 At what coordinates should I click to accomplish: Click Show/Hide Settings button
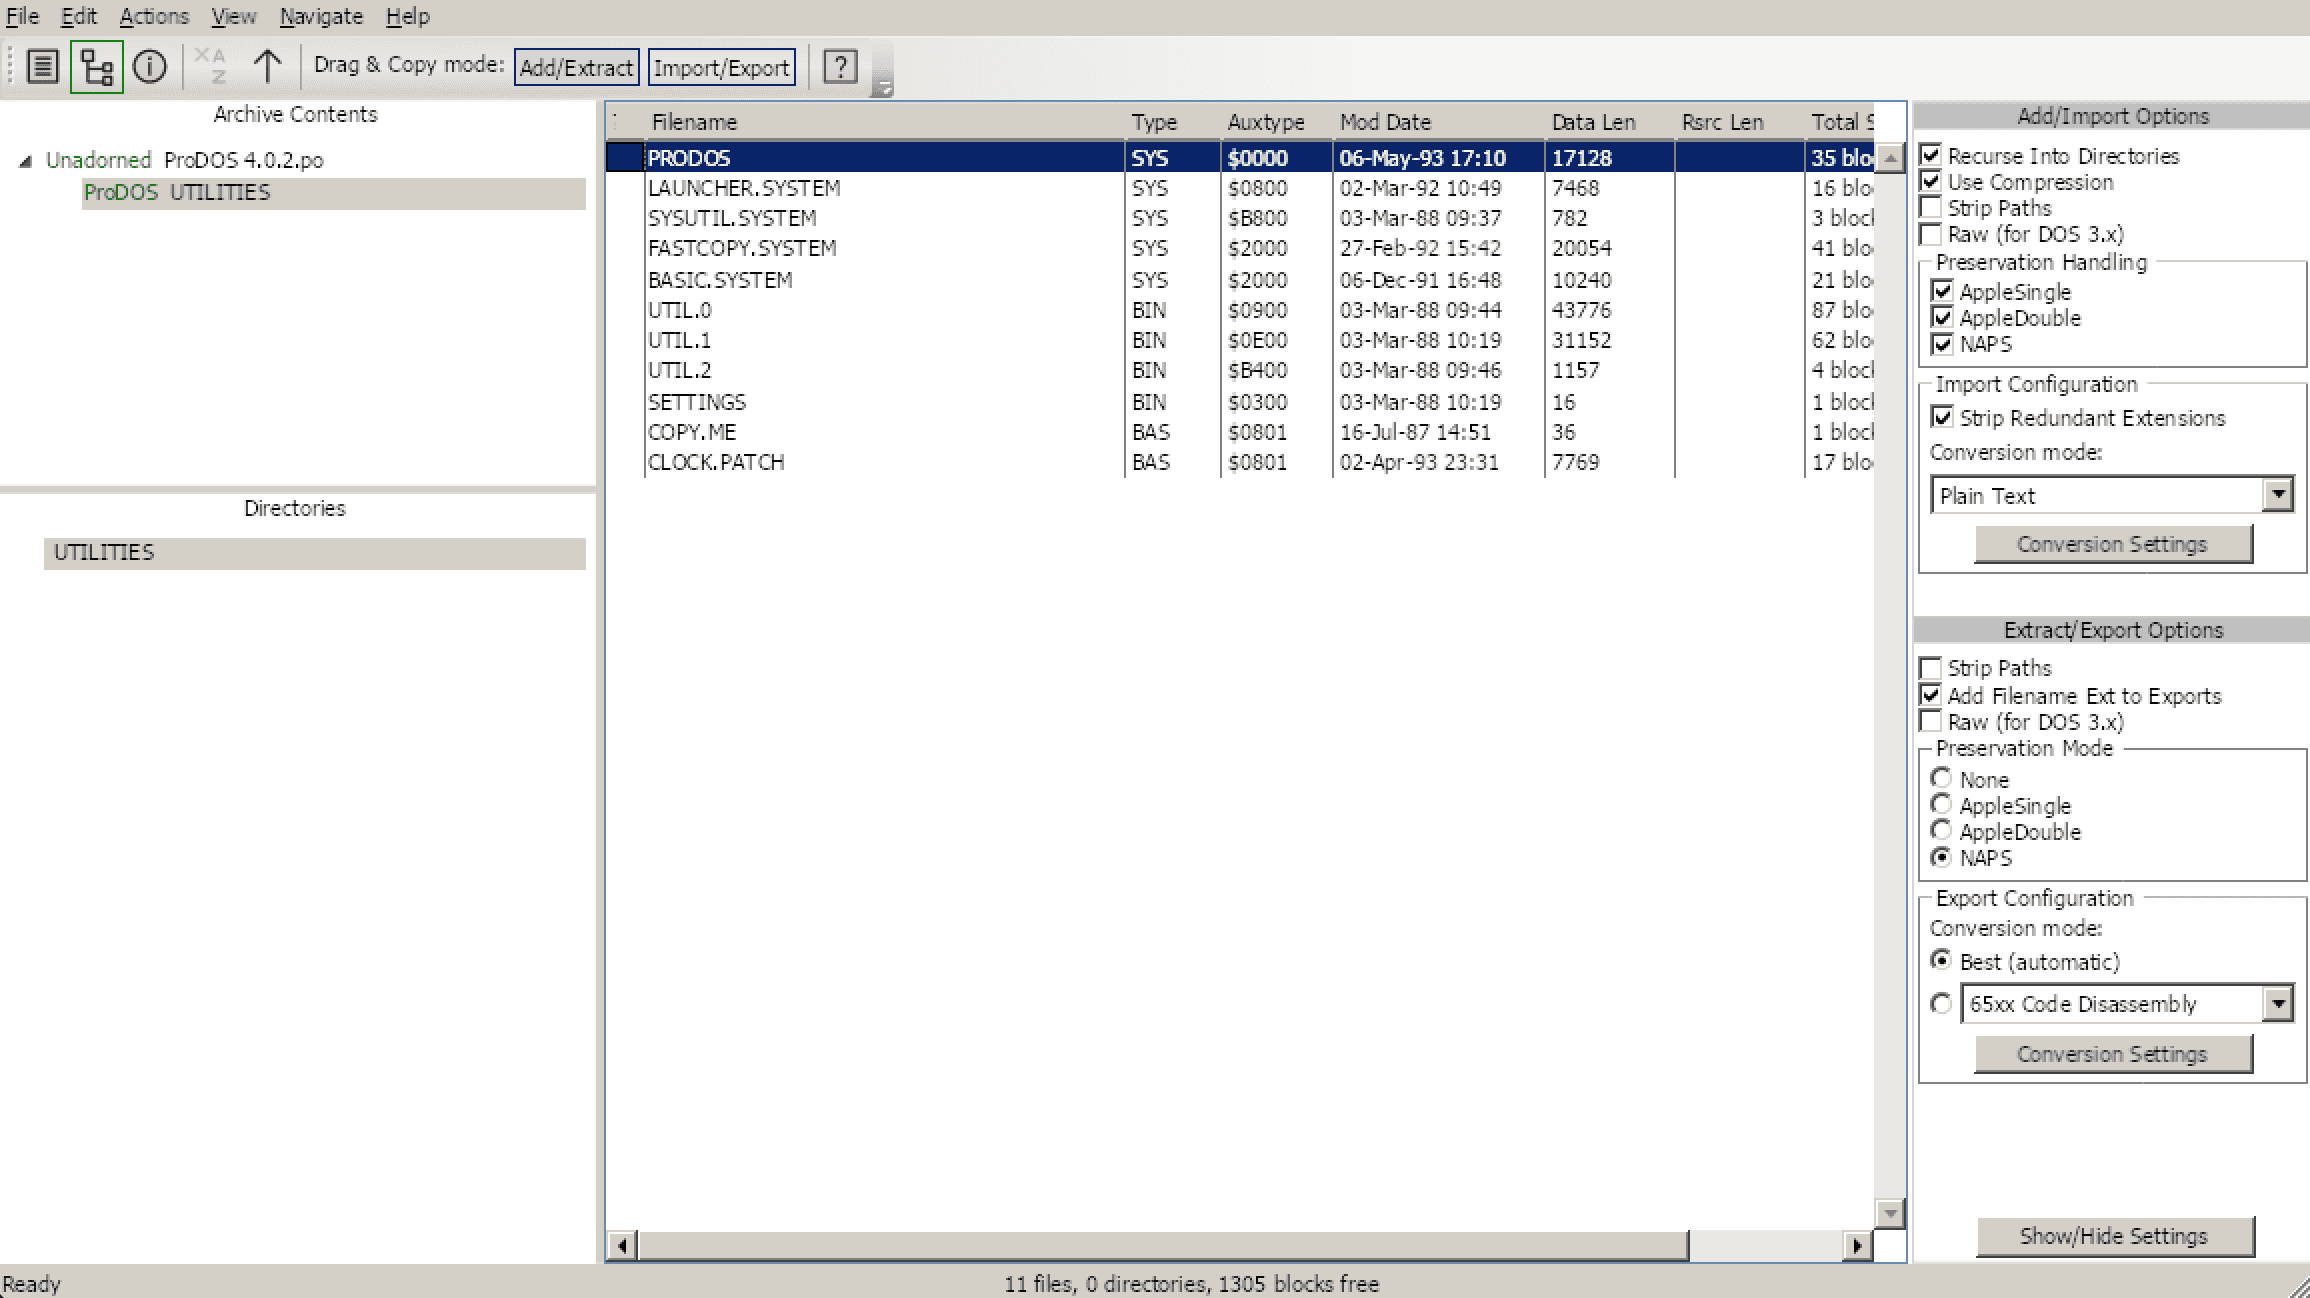point(2114,1236)
